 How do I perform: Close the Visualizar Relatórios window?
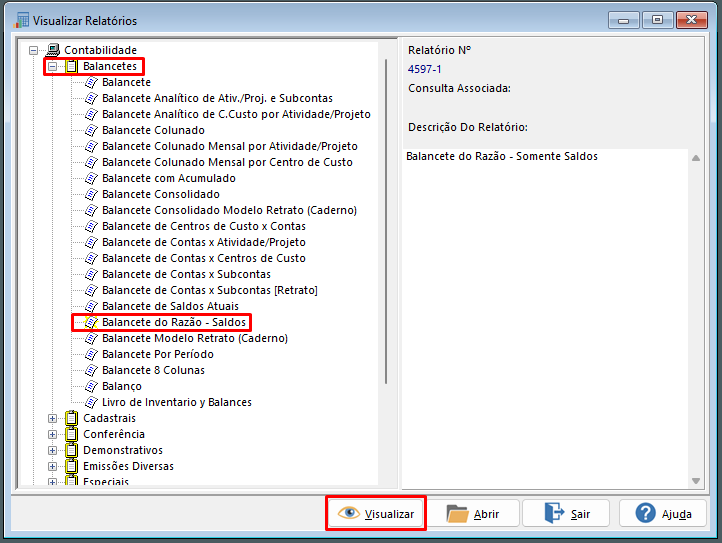692,20
